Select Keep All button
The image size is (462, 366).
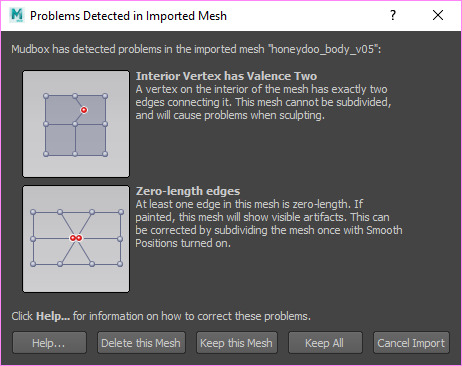click(x=325, y=343)
